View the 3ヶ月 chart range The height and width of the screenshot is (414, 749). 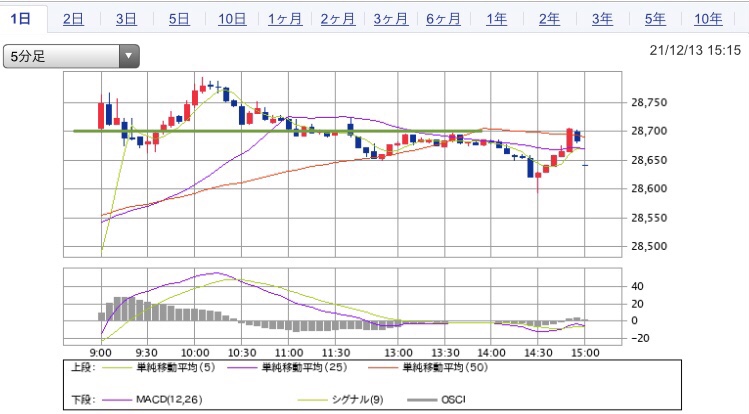(x=391, y=19)
